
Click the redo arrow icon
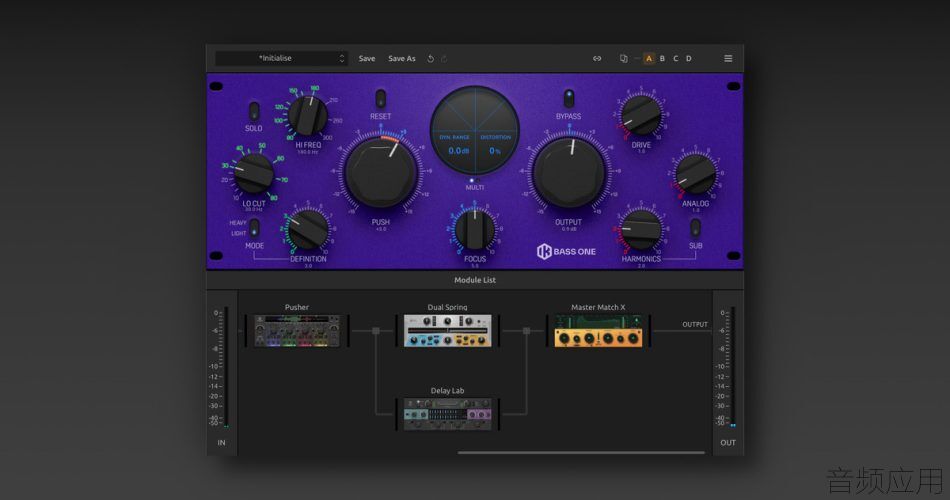(x=444, y=59)
